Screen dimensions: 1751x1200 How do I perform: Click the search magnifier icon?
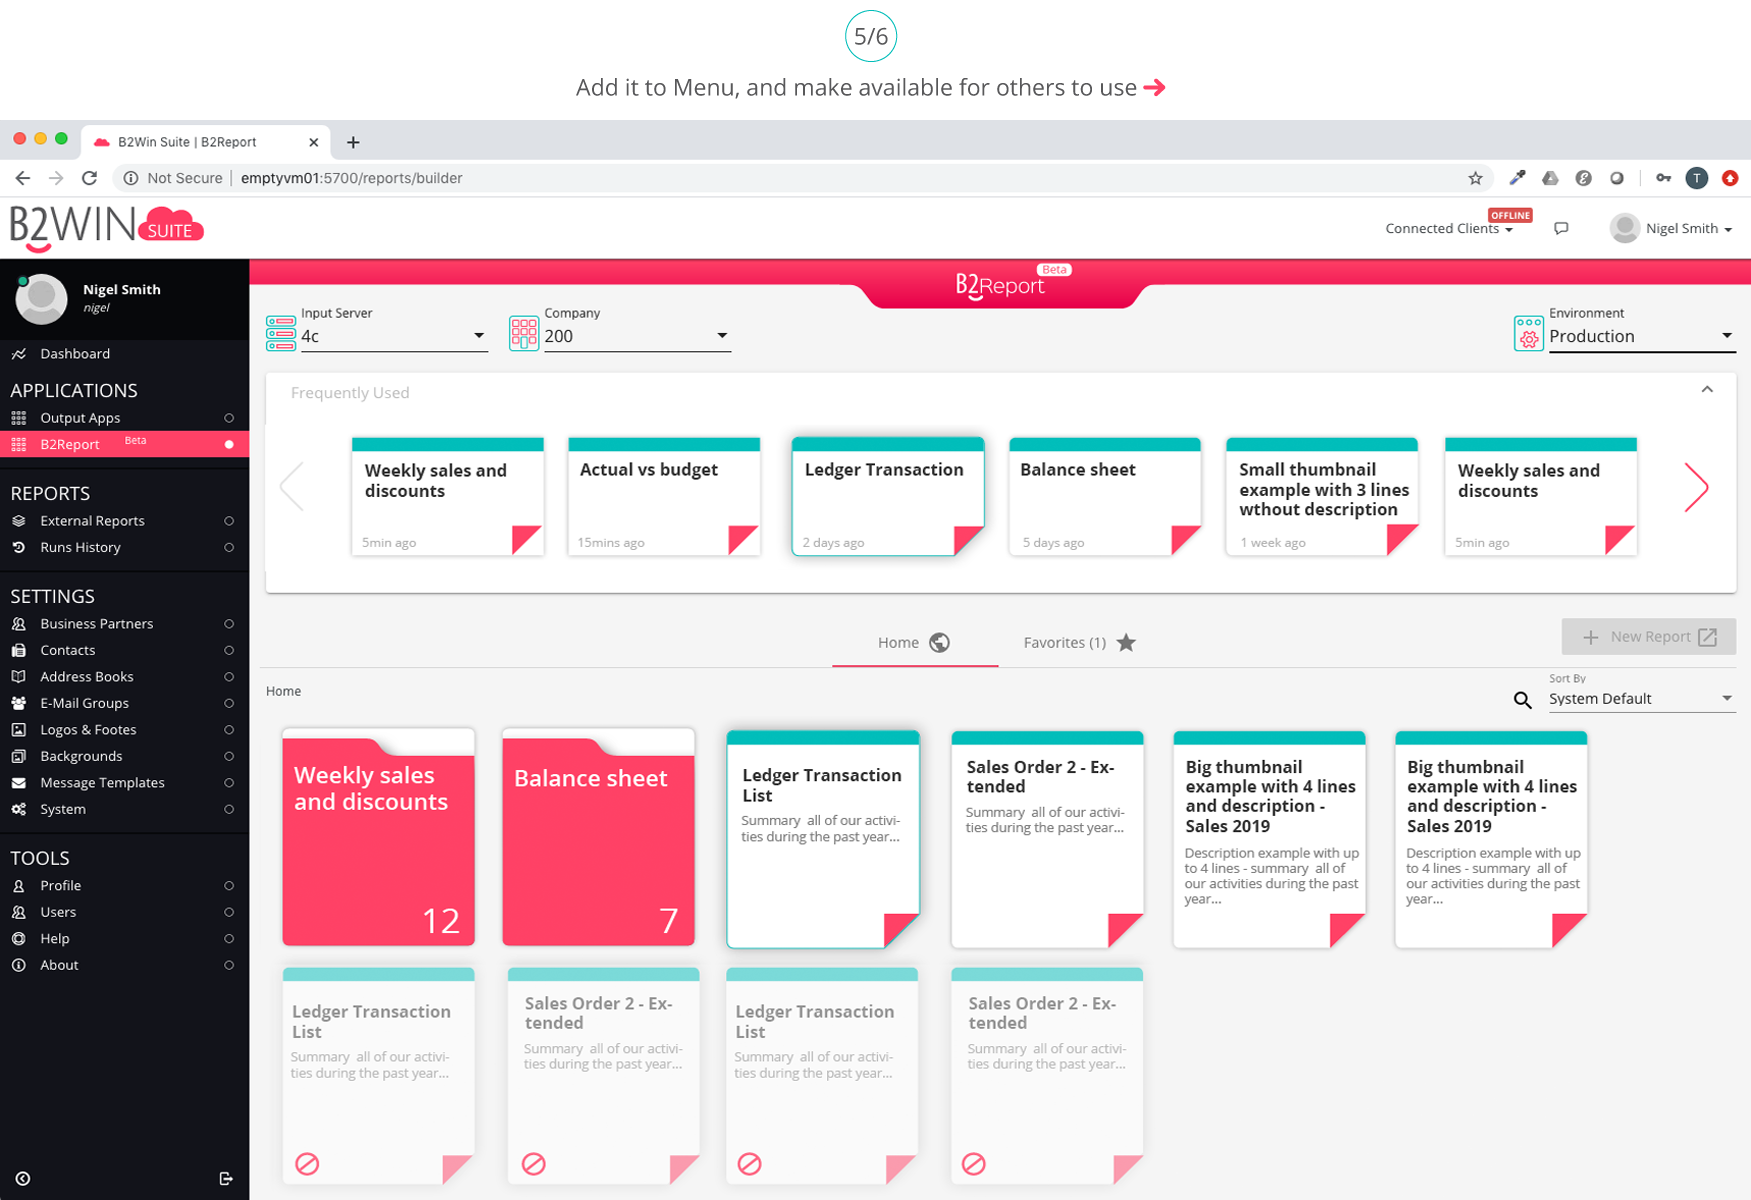coord(1522,700)
